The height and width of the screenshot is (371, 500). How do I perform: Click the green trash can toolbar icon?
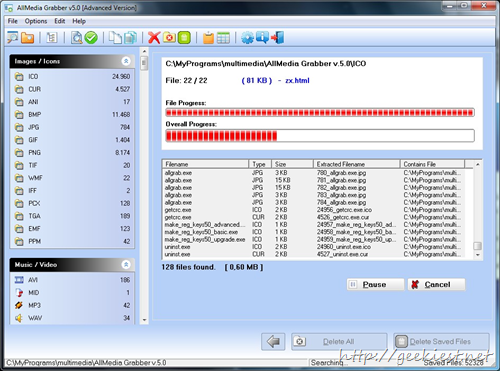click(x=184, y=38)
